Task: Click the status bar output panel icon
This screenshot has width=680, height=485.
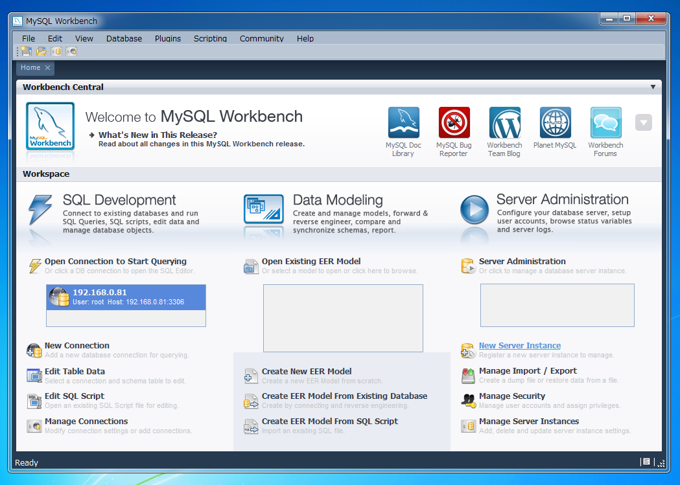Action: click(x=646, y=462)
